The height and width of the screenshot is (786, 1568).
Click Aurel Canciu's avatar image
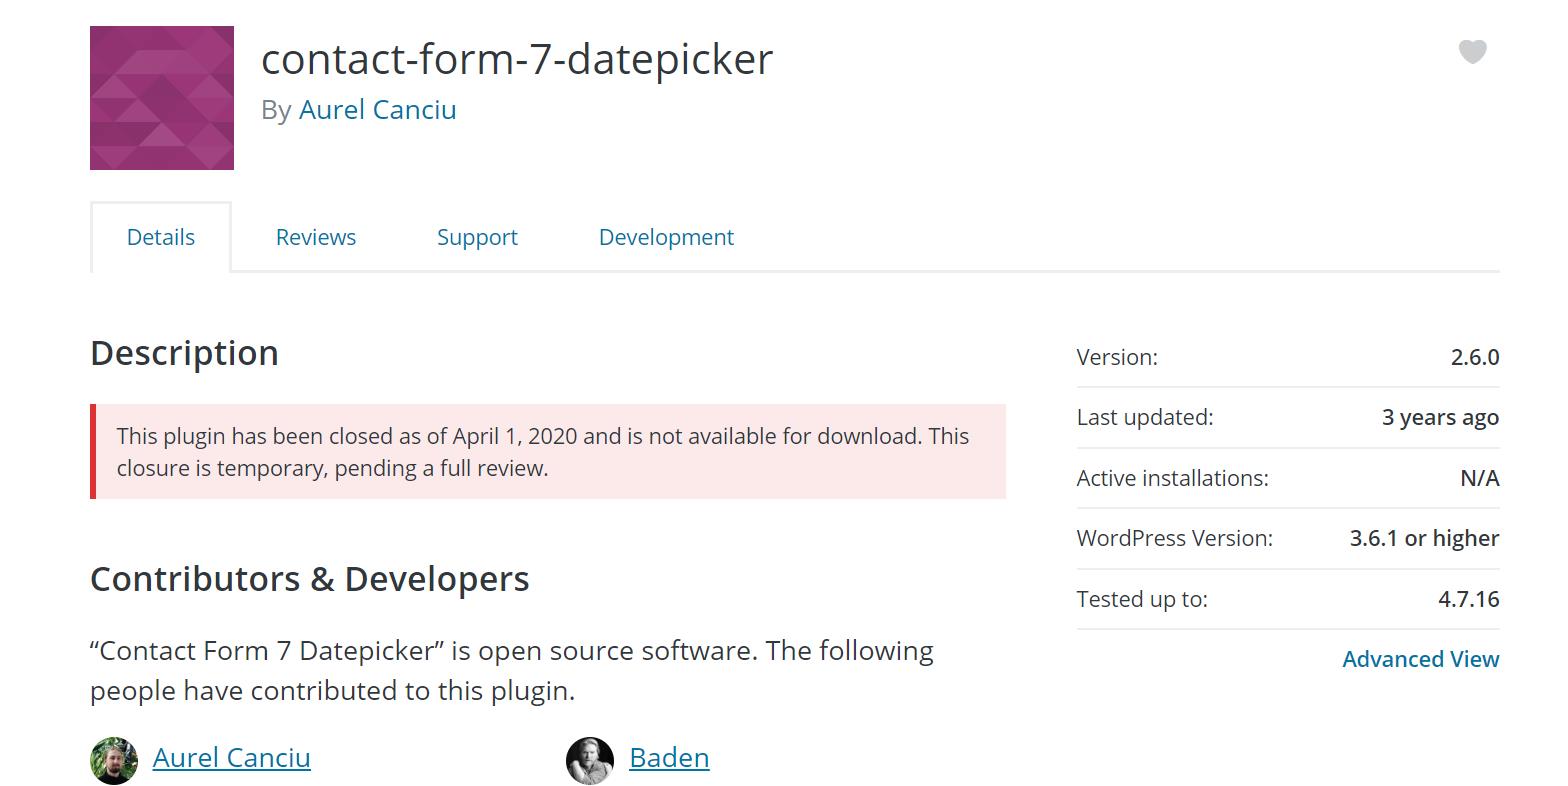114,761
